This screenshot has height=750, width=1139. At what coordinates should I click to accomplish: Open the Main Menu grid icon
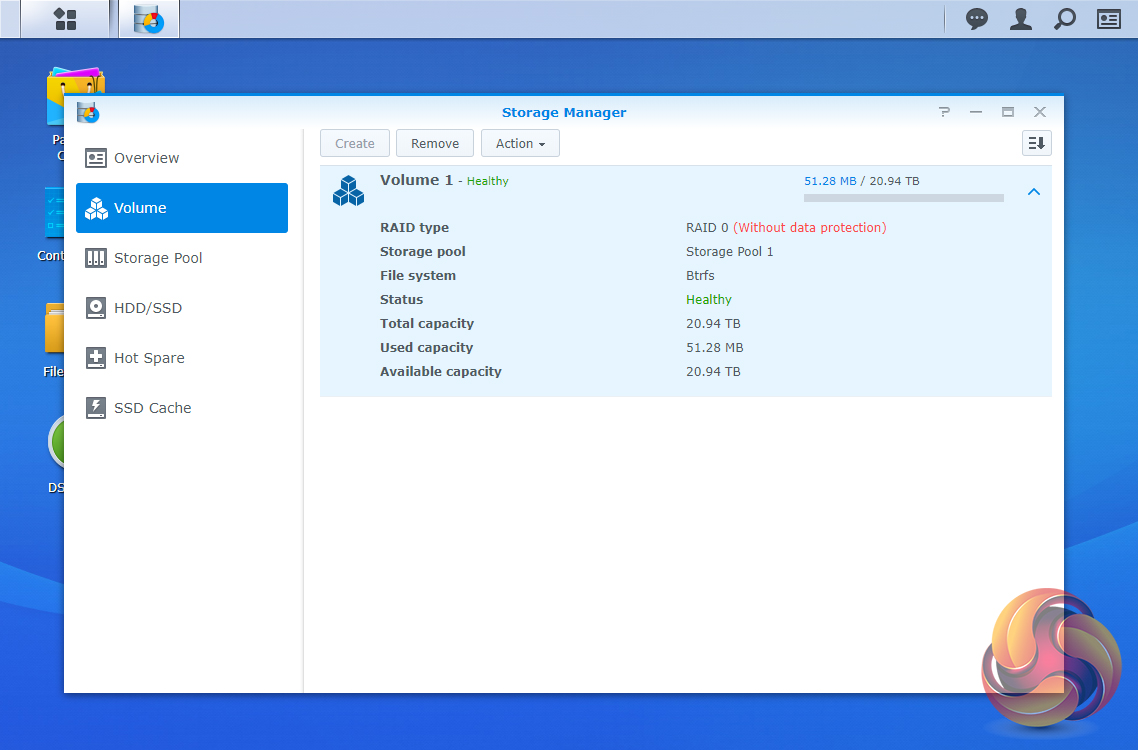(65, 19)
